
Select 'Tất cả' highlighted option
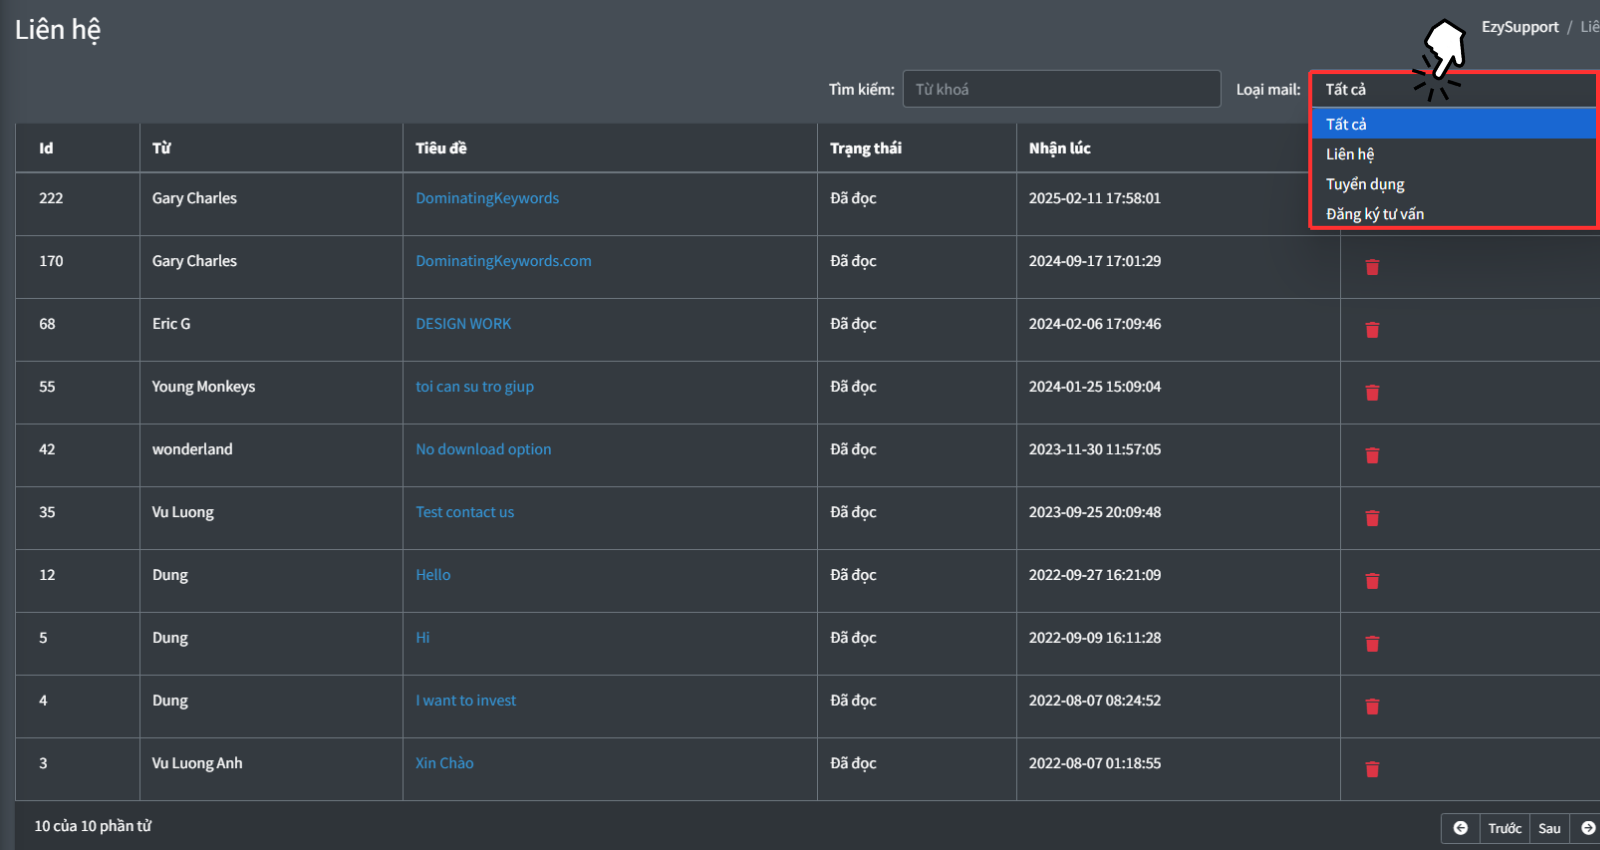coord(1346,124)
